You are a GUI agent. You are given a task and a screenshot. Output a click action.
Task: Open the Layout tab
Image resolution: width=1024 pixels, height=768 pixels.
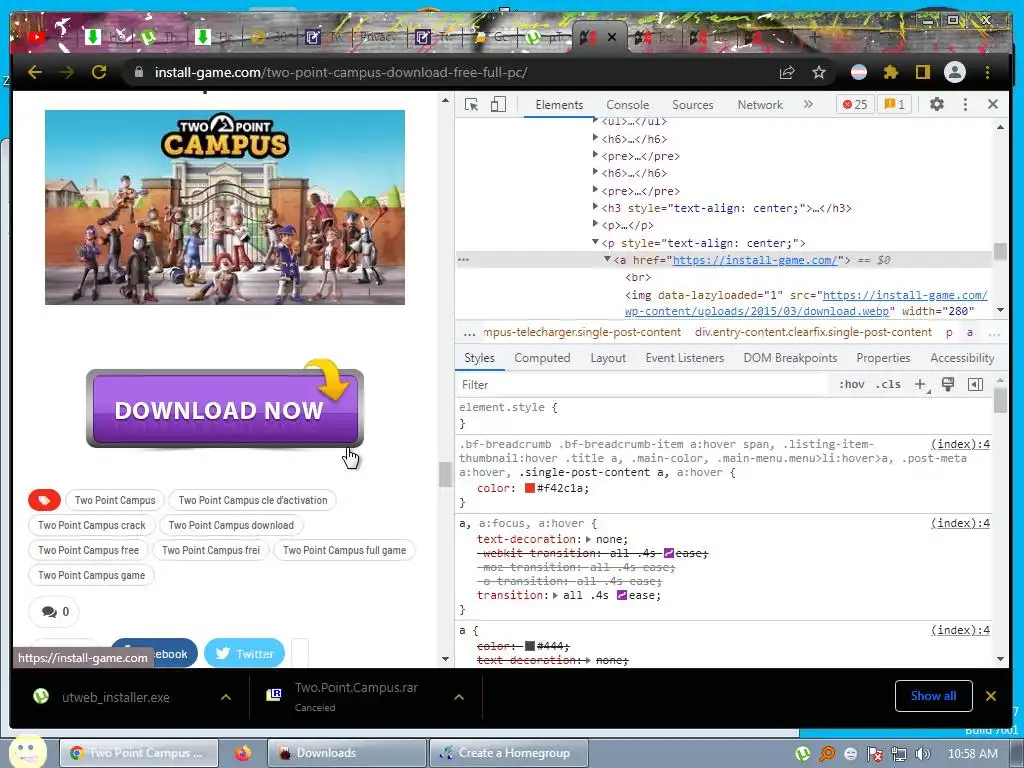point(608,358)
